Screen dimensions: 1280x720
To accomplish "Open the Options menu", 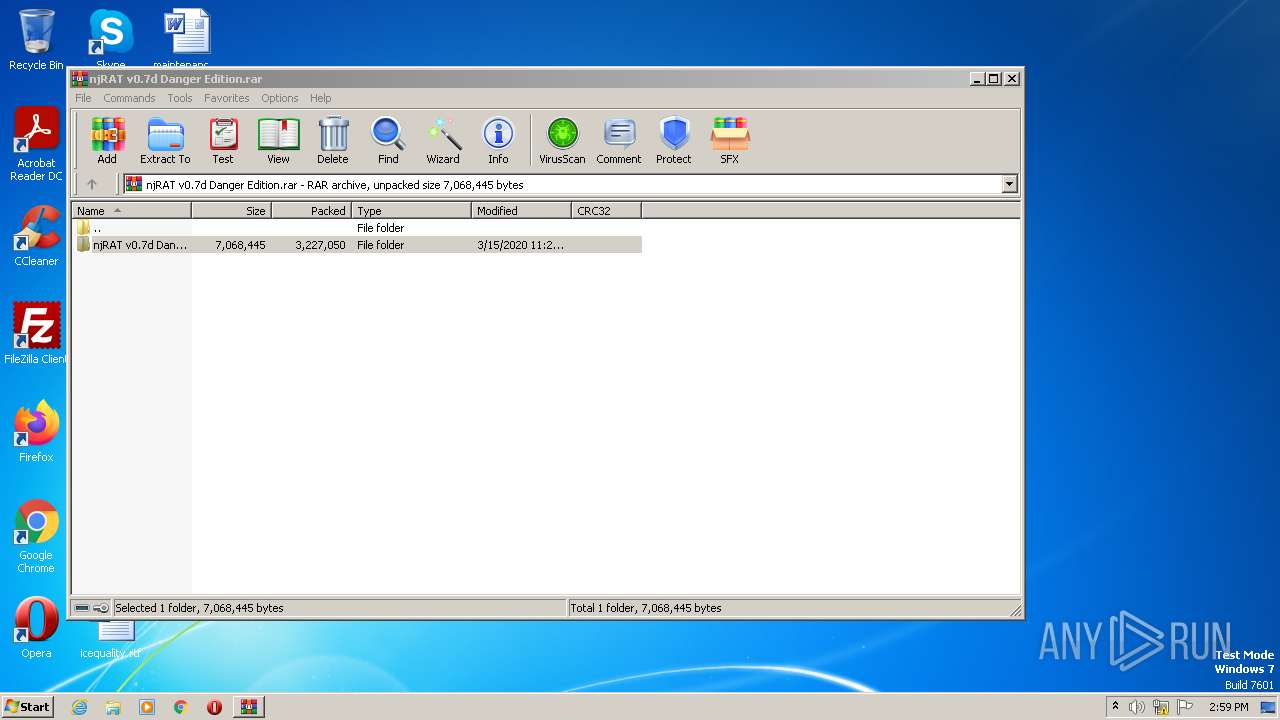I will coord(280,98).
